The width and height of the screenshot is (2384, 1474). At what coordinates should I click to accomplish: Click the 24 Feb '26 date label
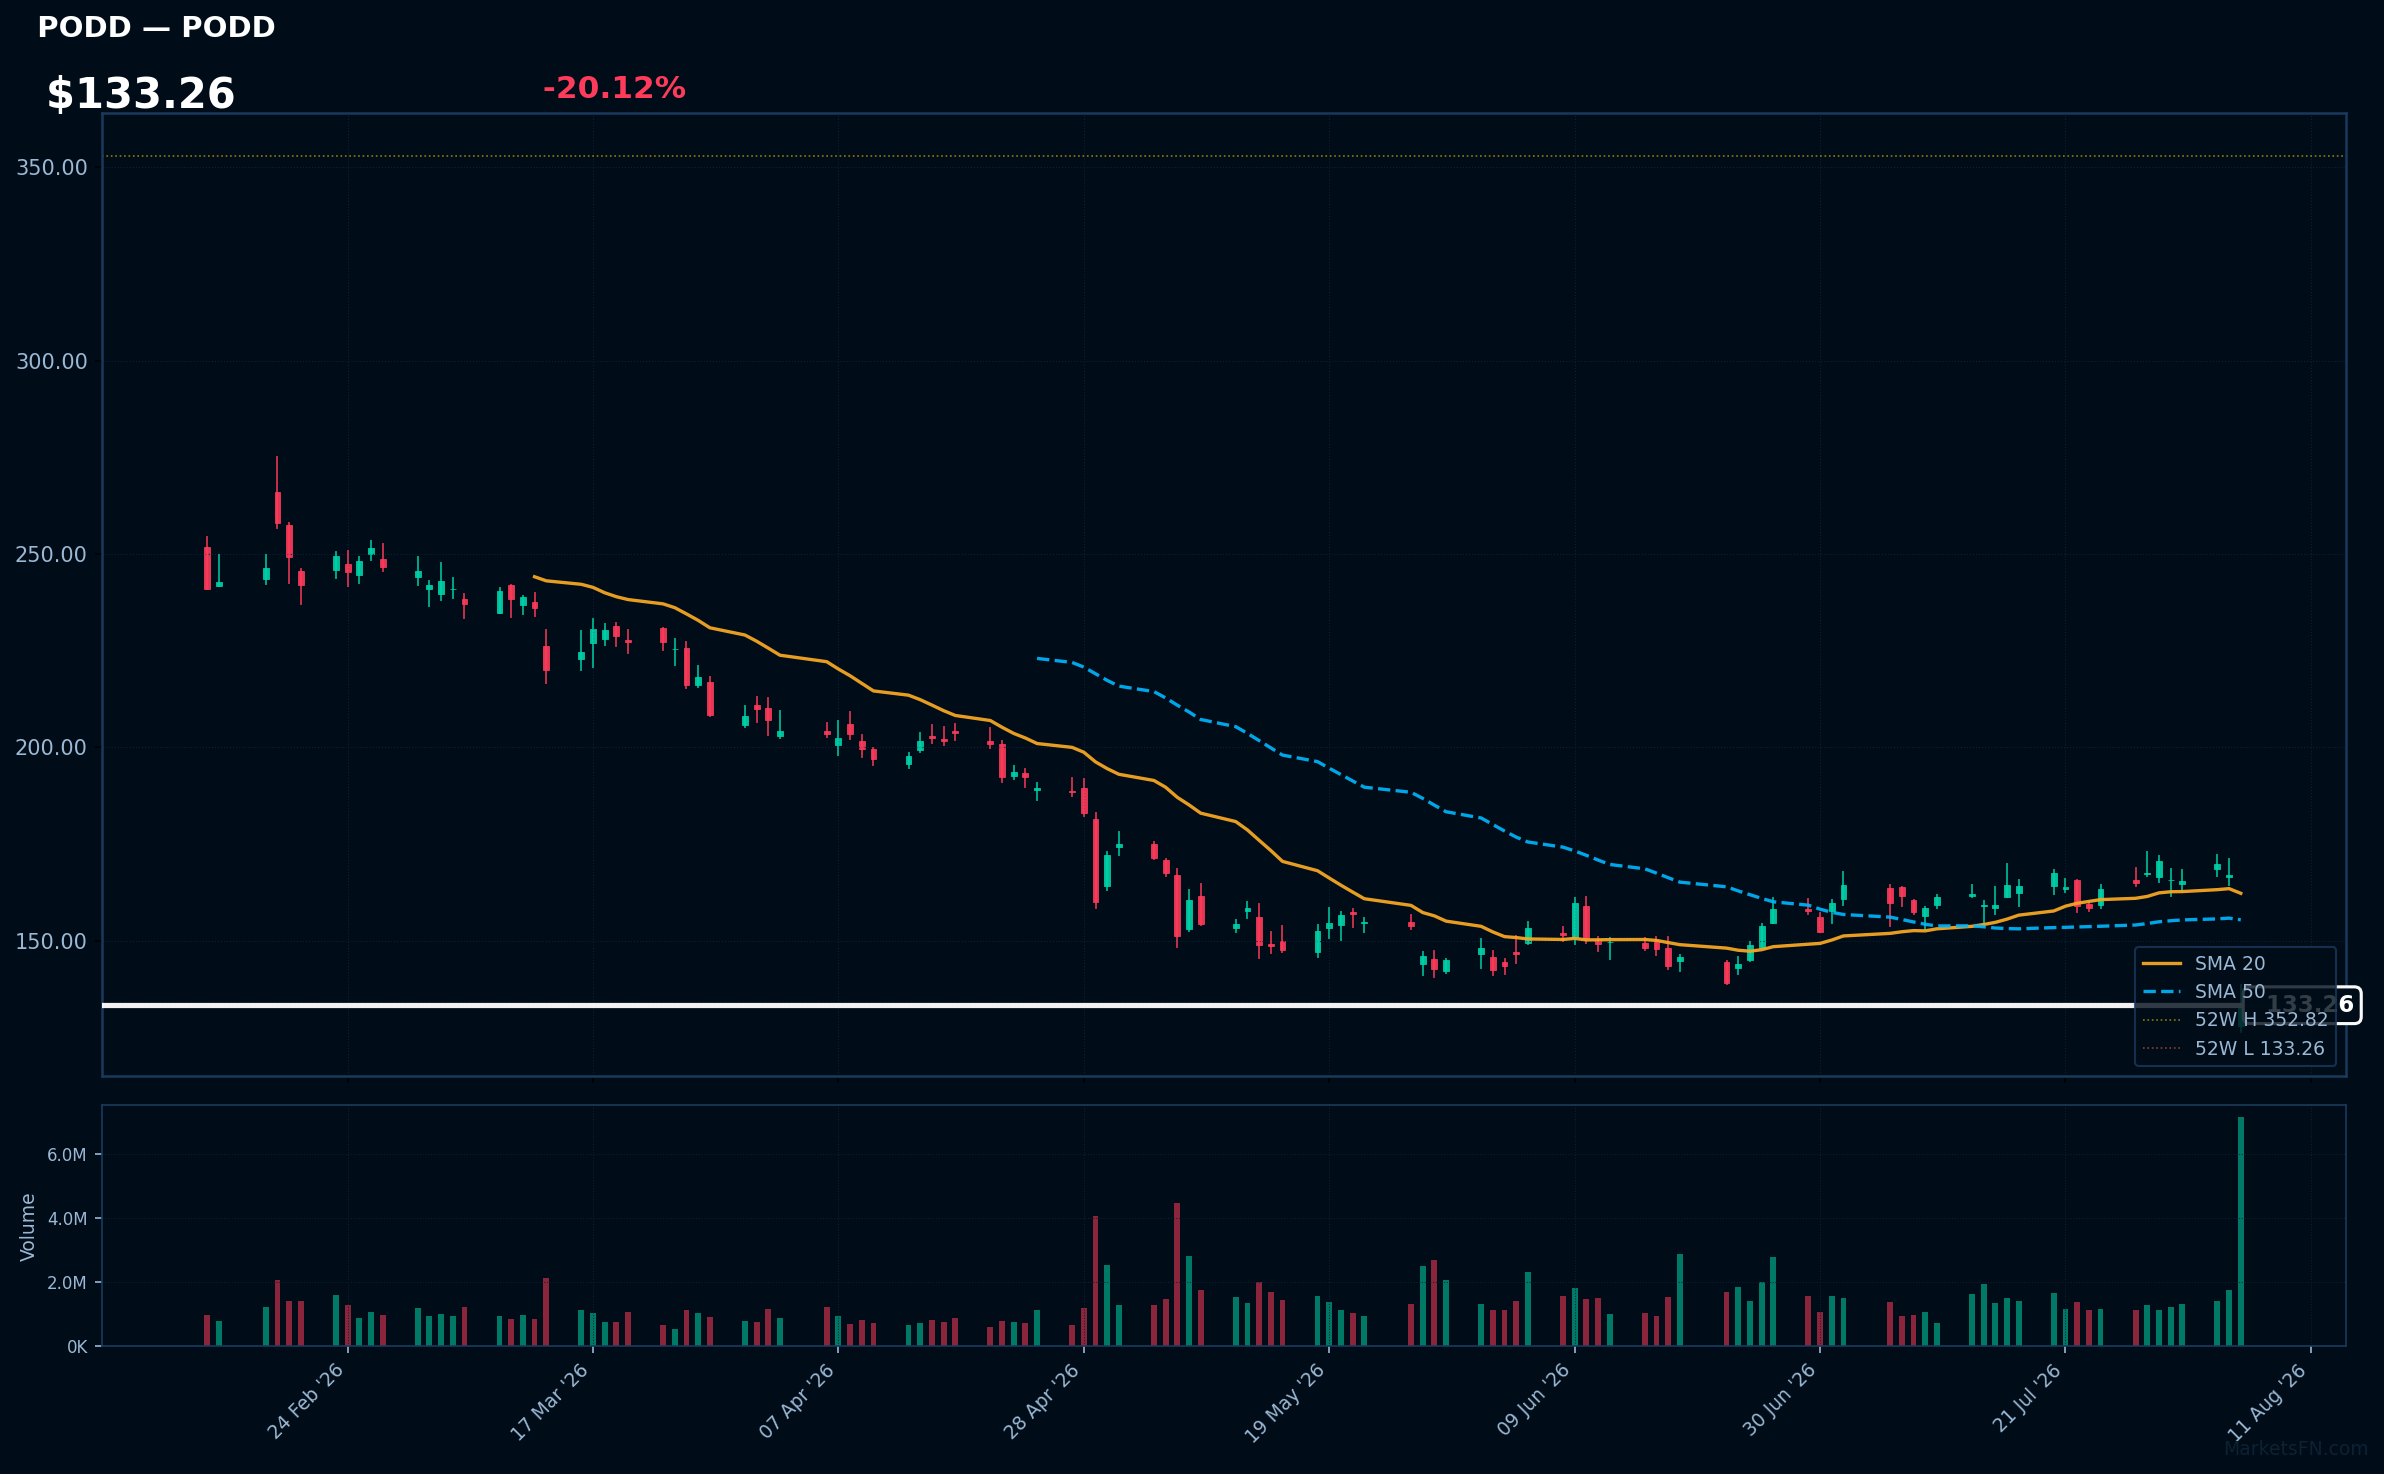click(x=305, y=1401)
